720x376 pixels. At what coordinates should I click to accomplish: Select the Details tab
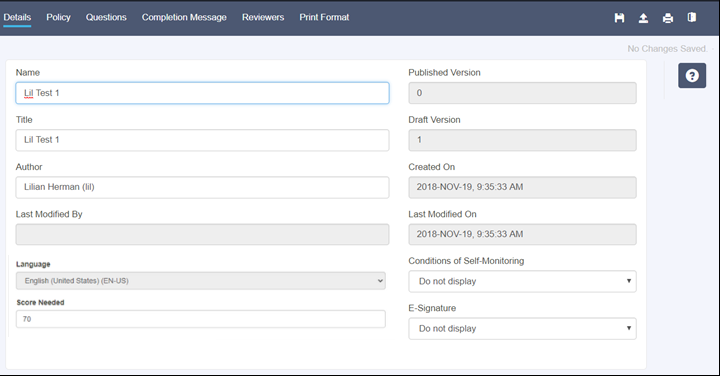pos(17,17)
